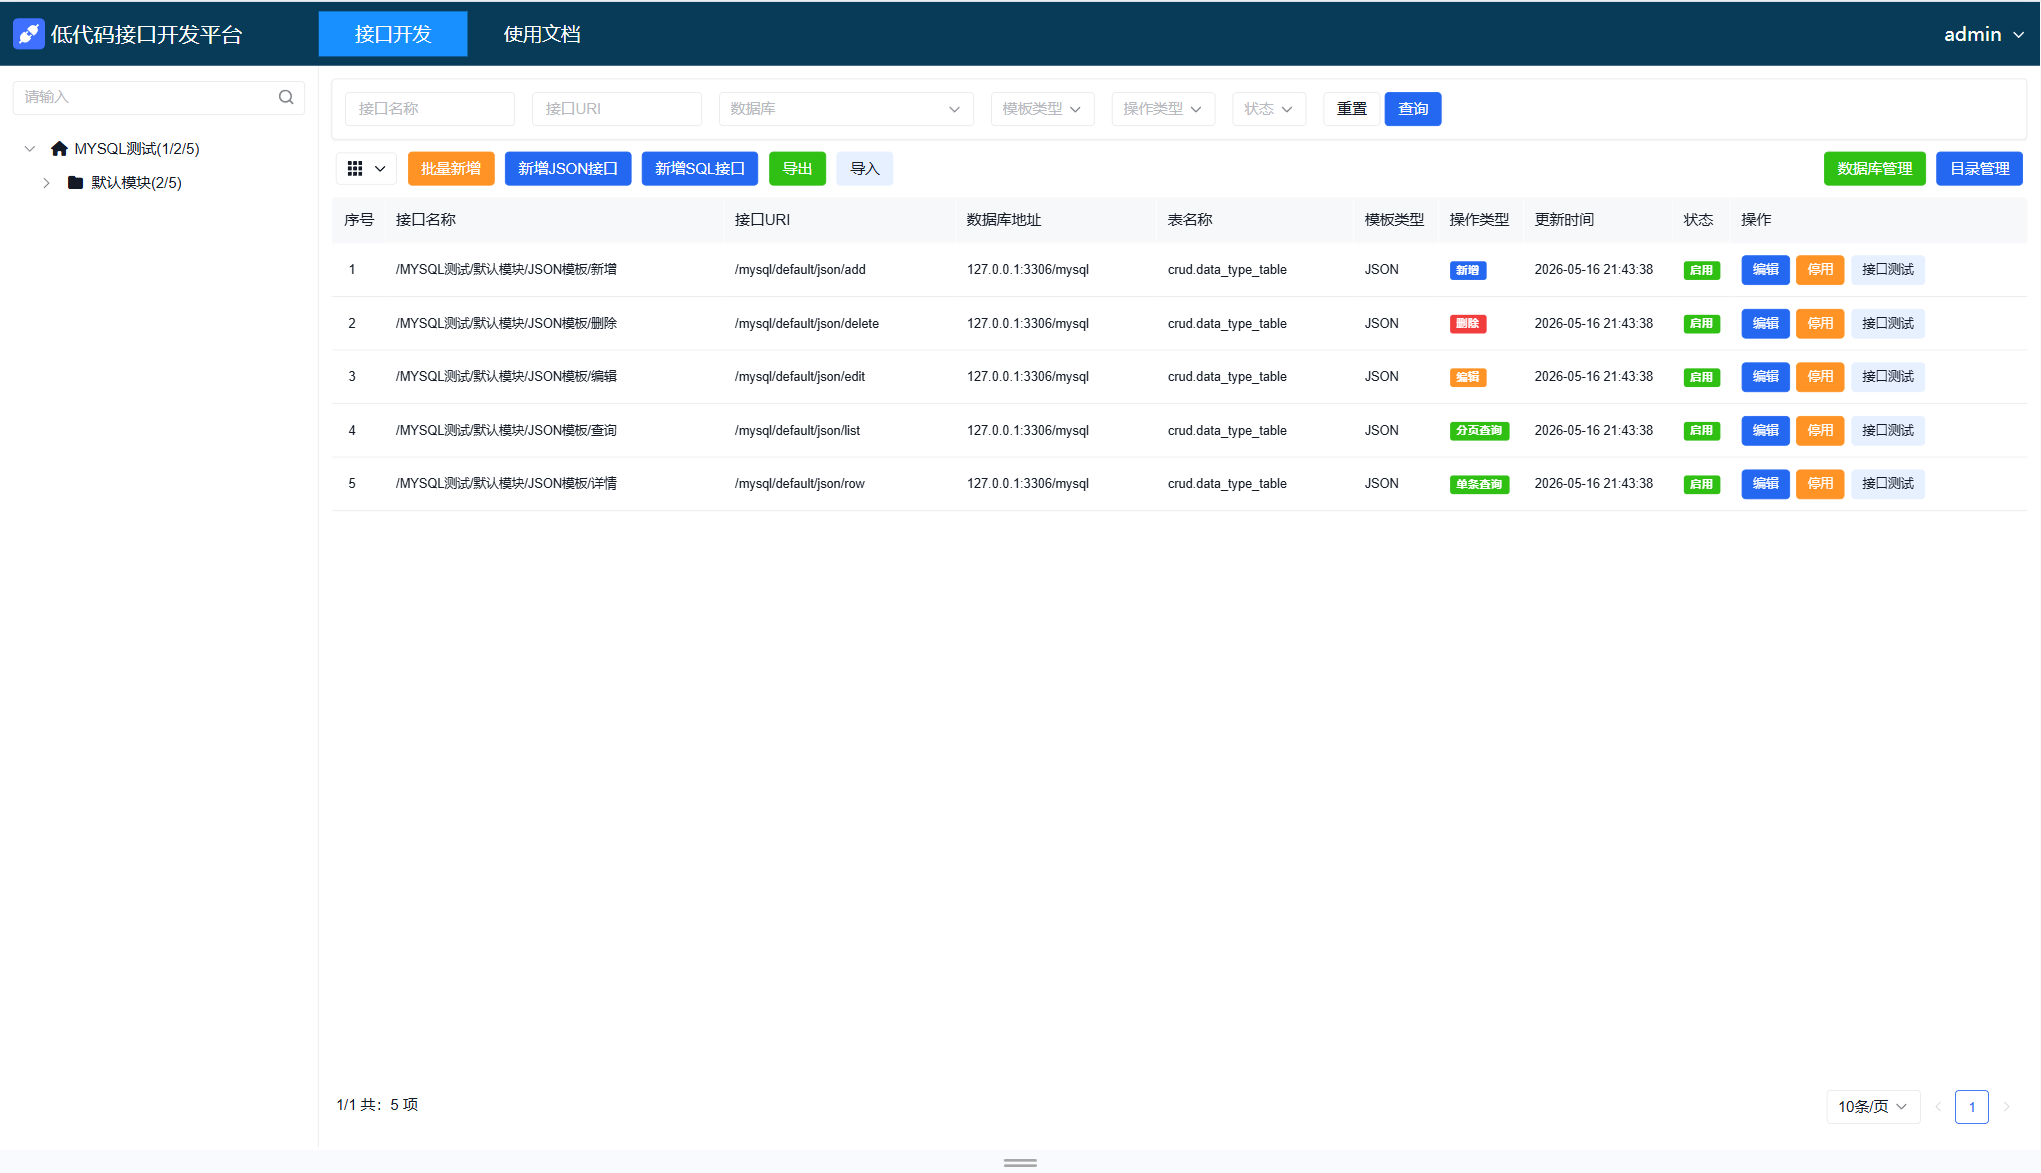Focus the 接口名称 input field
This screenshot has width=2041, height=1173.
point(430,109)
